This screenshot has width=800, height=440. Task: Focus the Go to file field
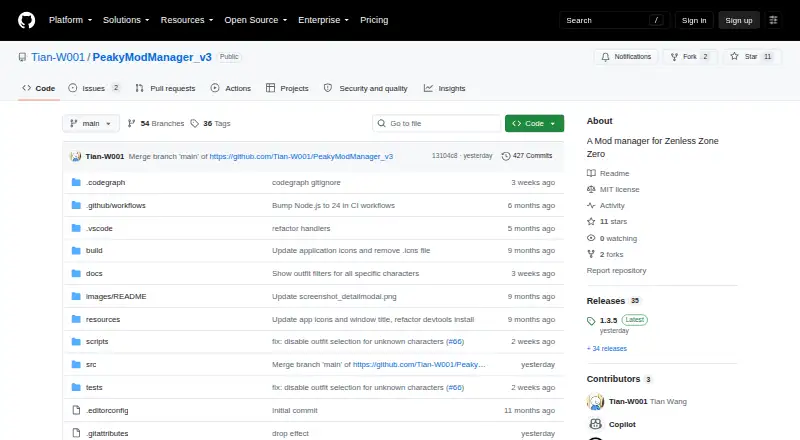point(437,124)
